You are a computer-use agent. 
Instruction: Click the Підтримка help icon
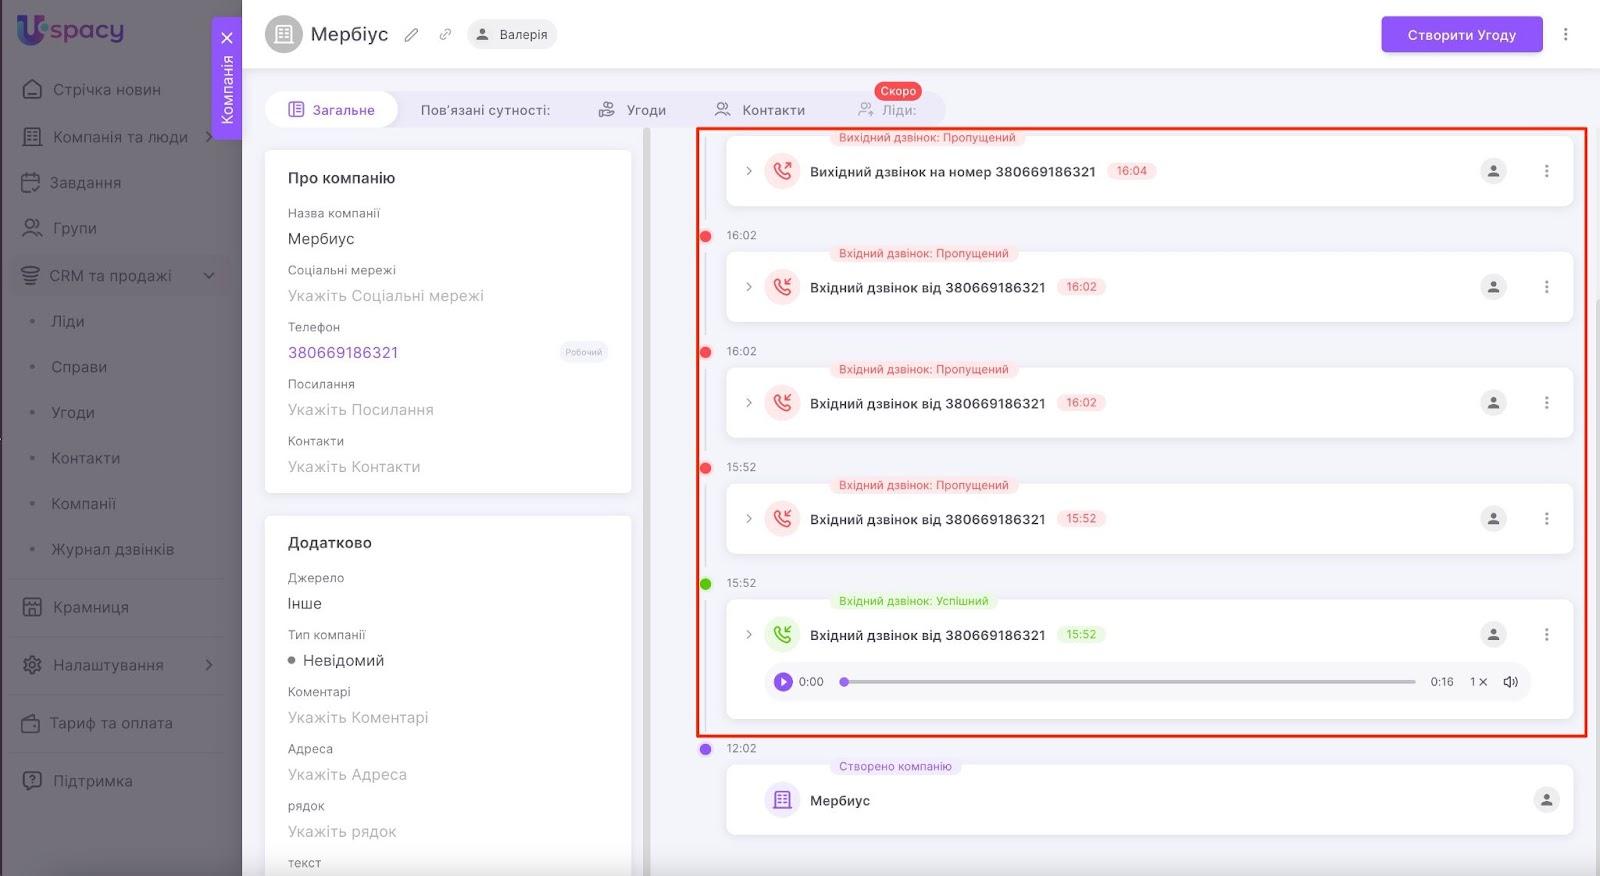pyautogui.click(x=32, y=781)
